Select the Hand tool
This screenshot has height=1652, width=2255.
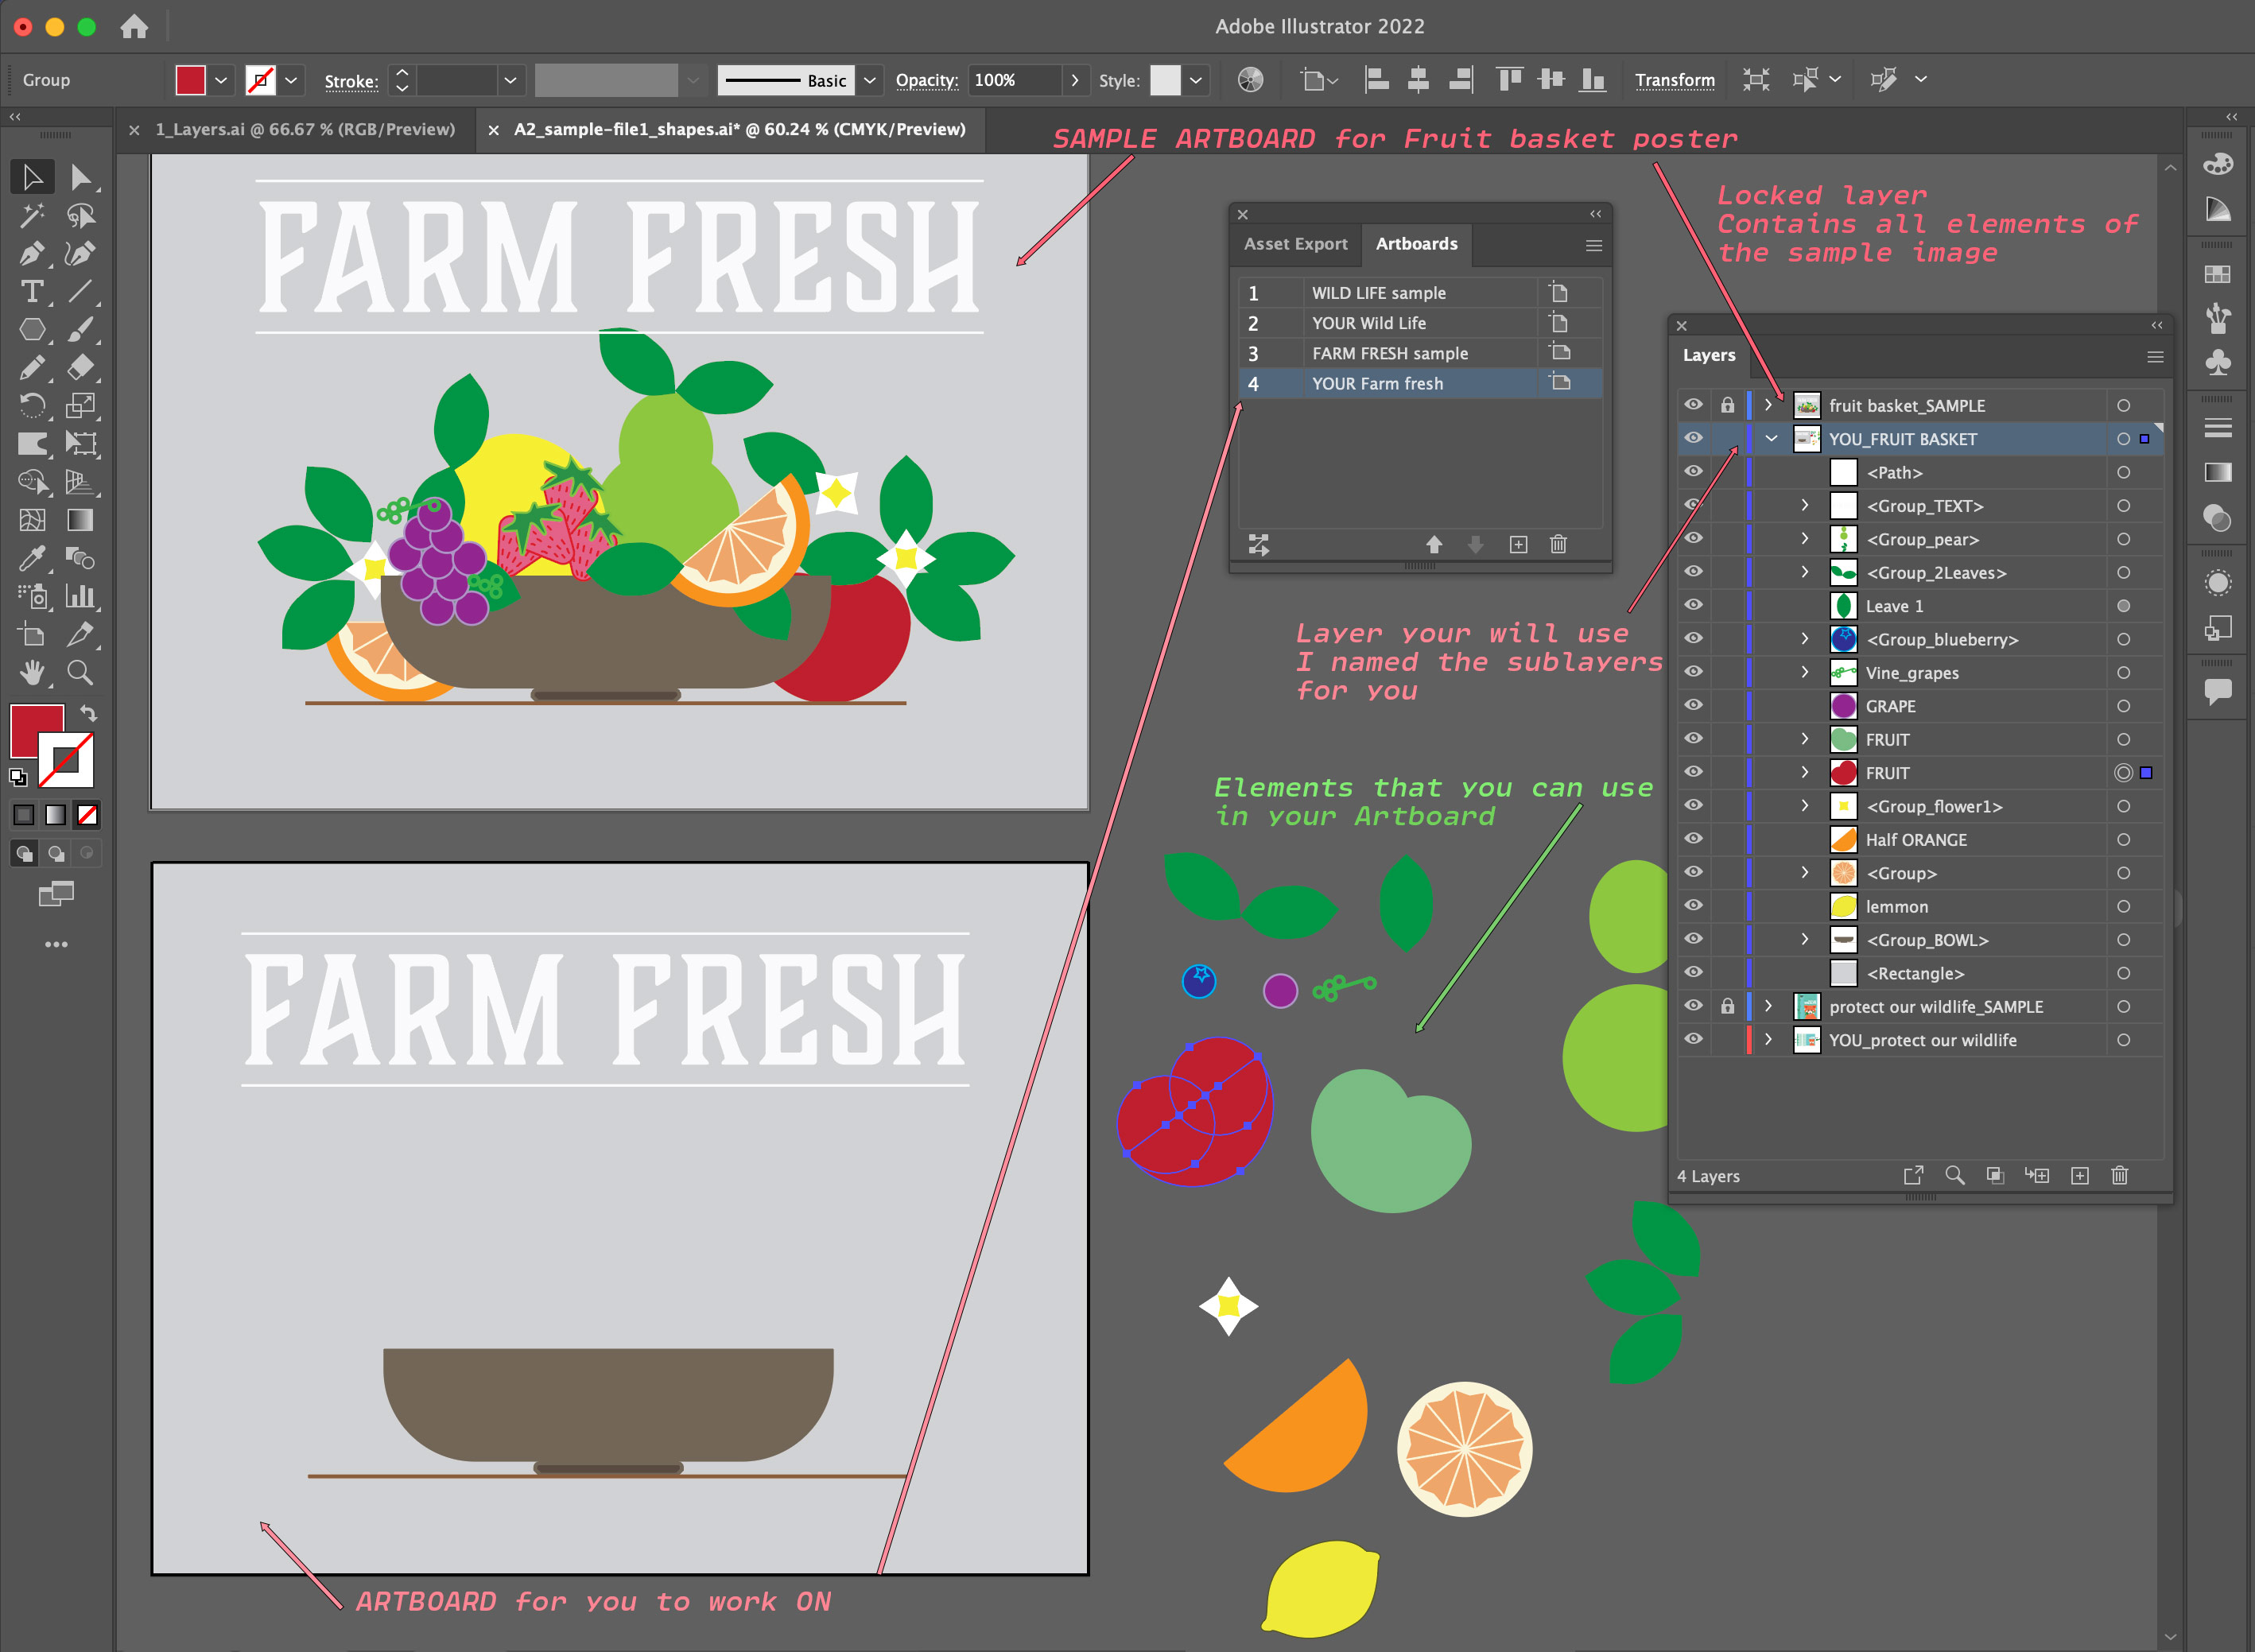(x=31, y=673)
